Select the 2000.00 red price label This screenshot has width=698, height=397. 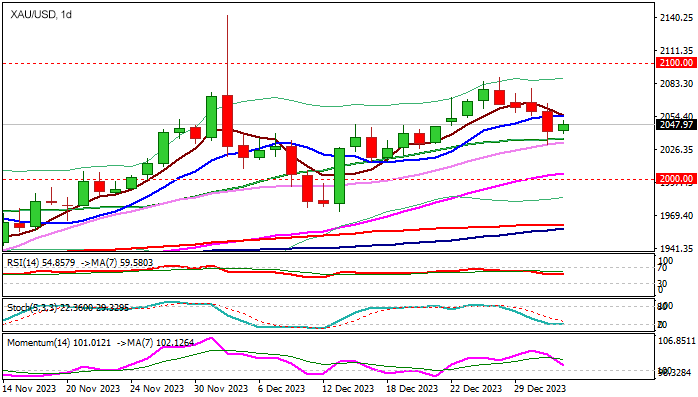pos(676,179)
